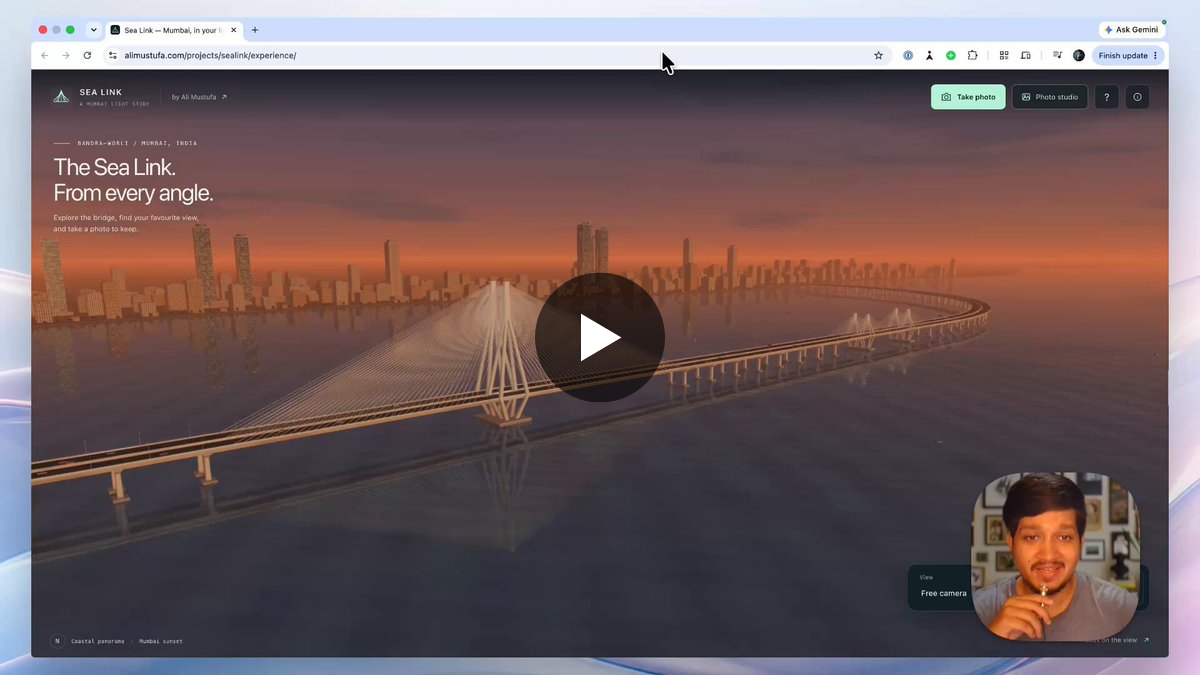
Task: Click the presenter webcam overlay
Action: [1056, 556]
